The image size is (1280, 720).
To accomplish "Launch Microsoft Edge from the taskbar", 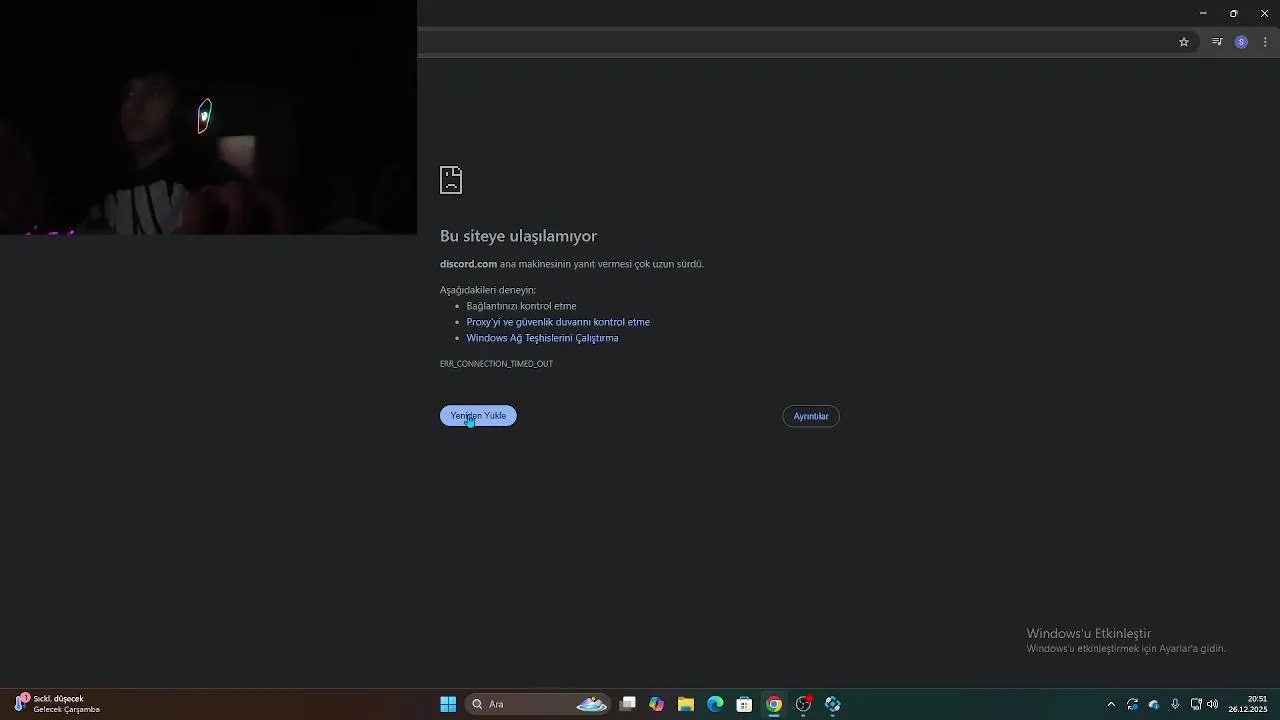I will tap(715, 704).
